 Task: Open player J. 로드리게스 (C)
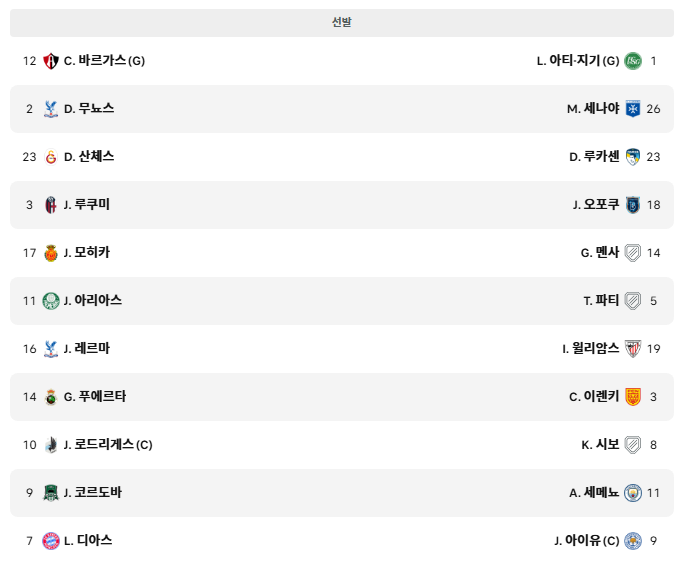pyautogui.click(x=108, y=445)
